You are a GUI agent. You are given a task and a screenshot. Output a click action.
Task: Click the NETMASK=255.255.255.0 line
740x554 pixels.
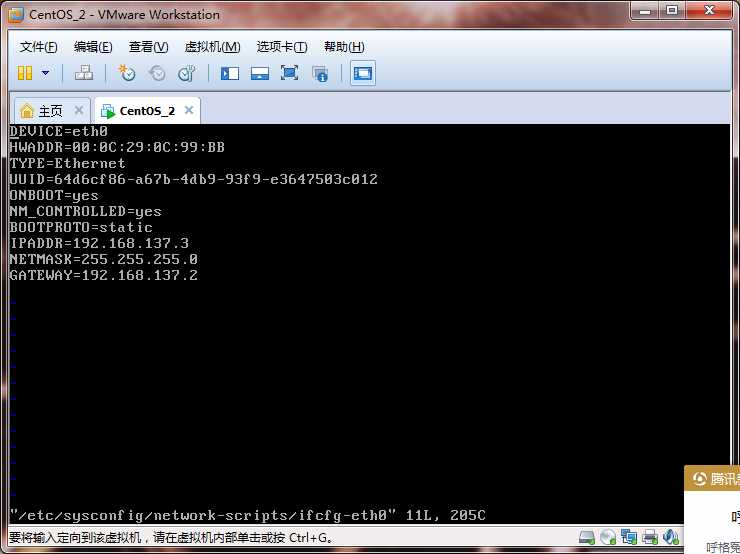click(103, 260)
